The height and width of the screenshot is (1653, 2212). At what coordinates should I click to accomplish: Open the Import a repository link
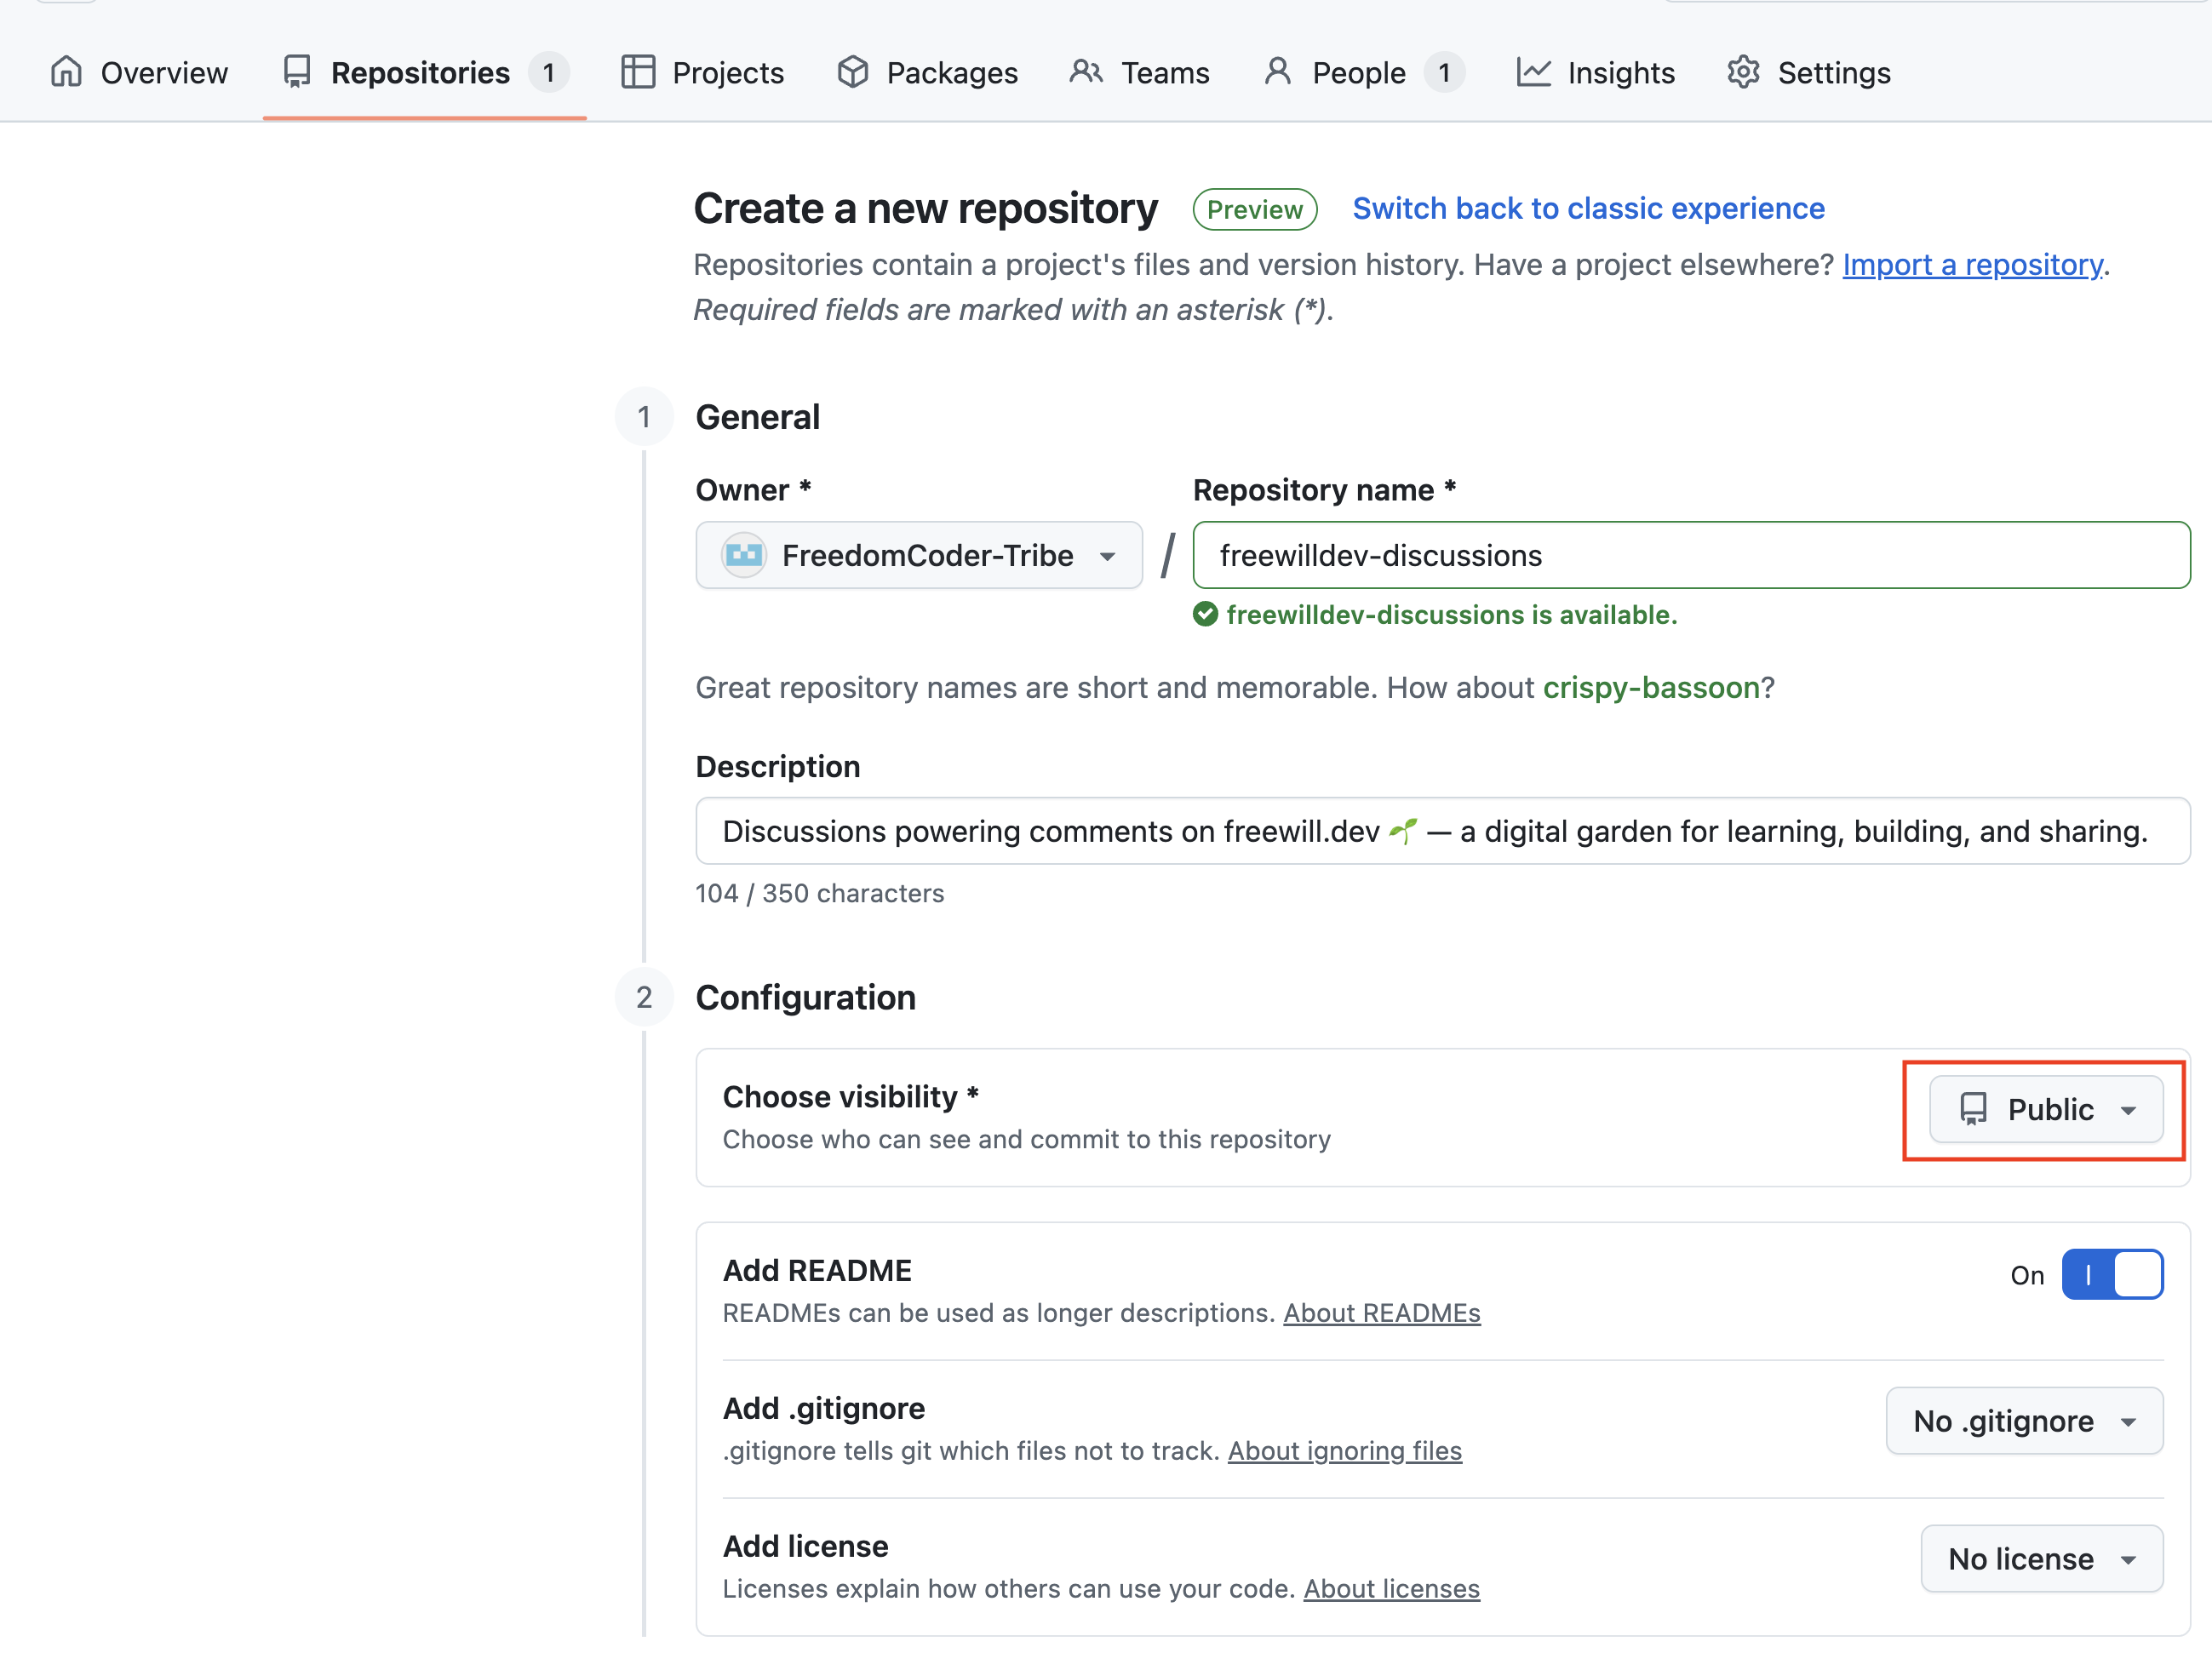click(1972, 264)
